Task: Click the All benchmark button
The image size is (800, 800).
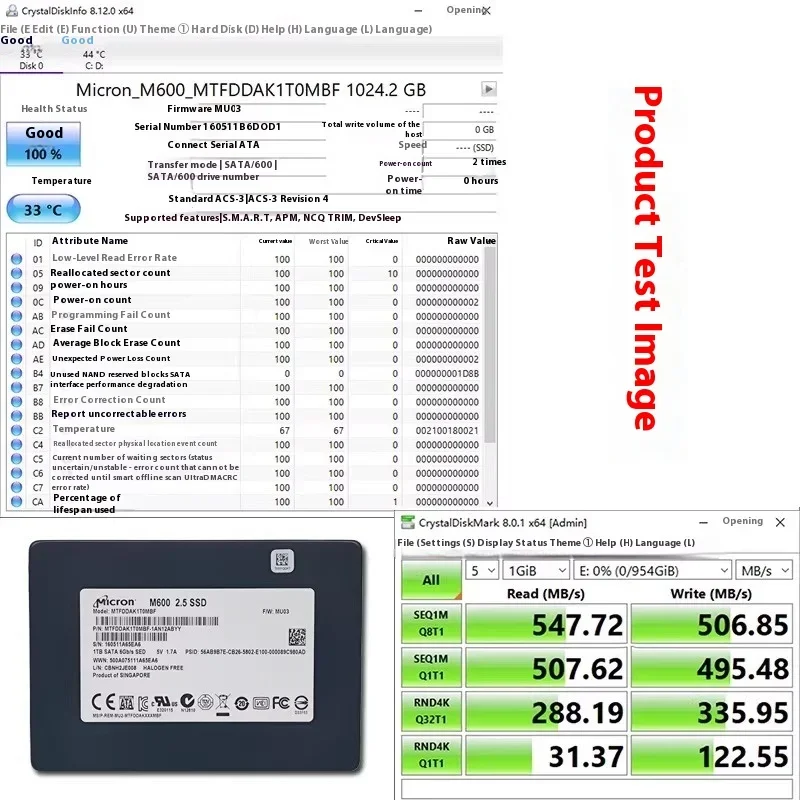Action: tap(431, 580)
